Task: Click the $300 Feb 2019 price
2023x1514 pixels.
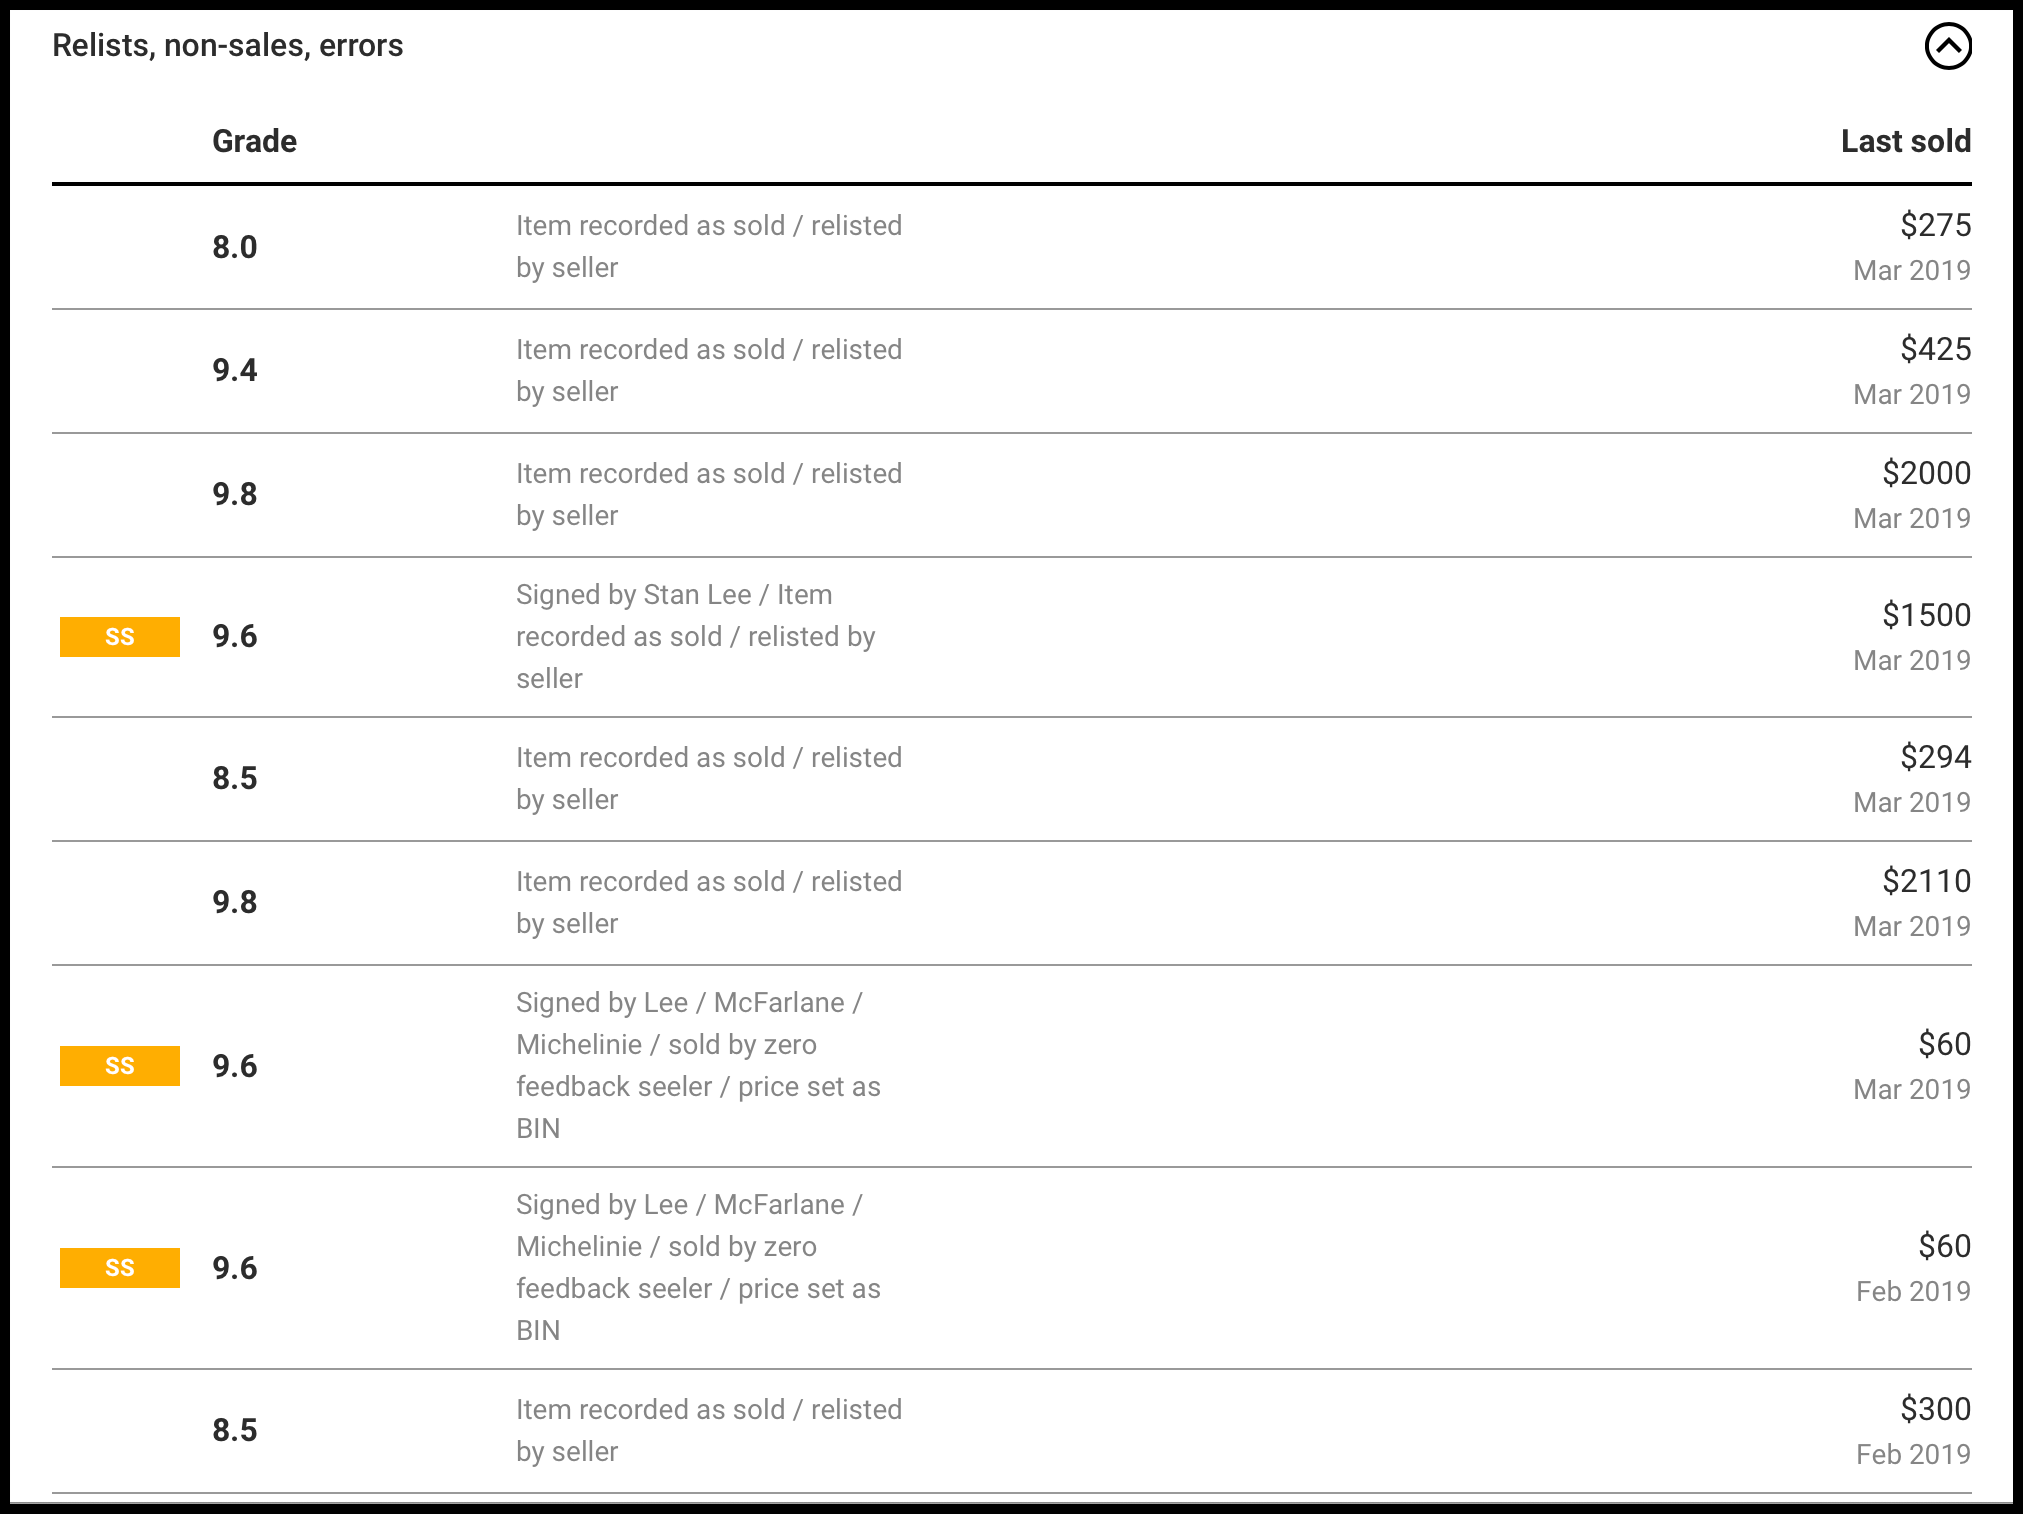Action: tap(1935, 1409)
